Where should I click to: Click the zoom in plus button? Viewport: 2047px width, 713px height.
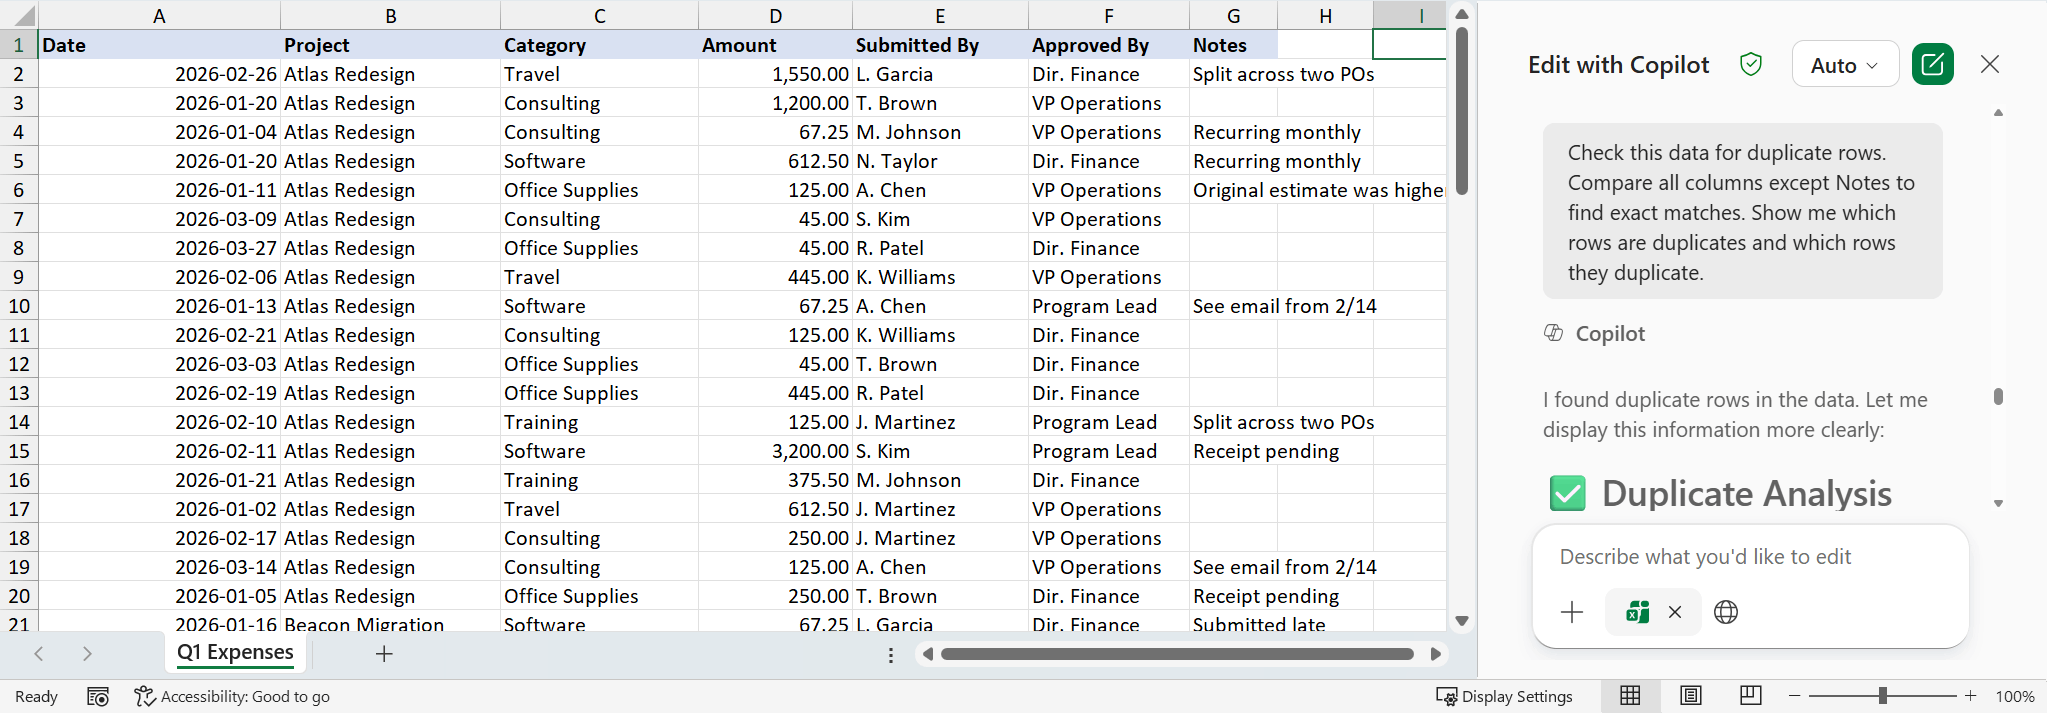[1970, 696]
